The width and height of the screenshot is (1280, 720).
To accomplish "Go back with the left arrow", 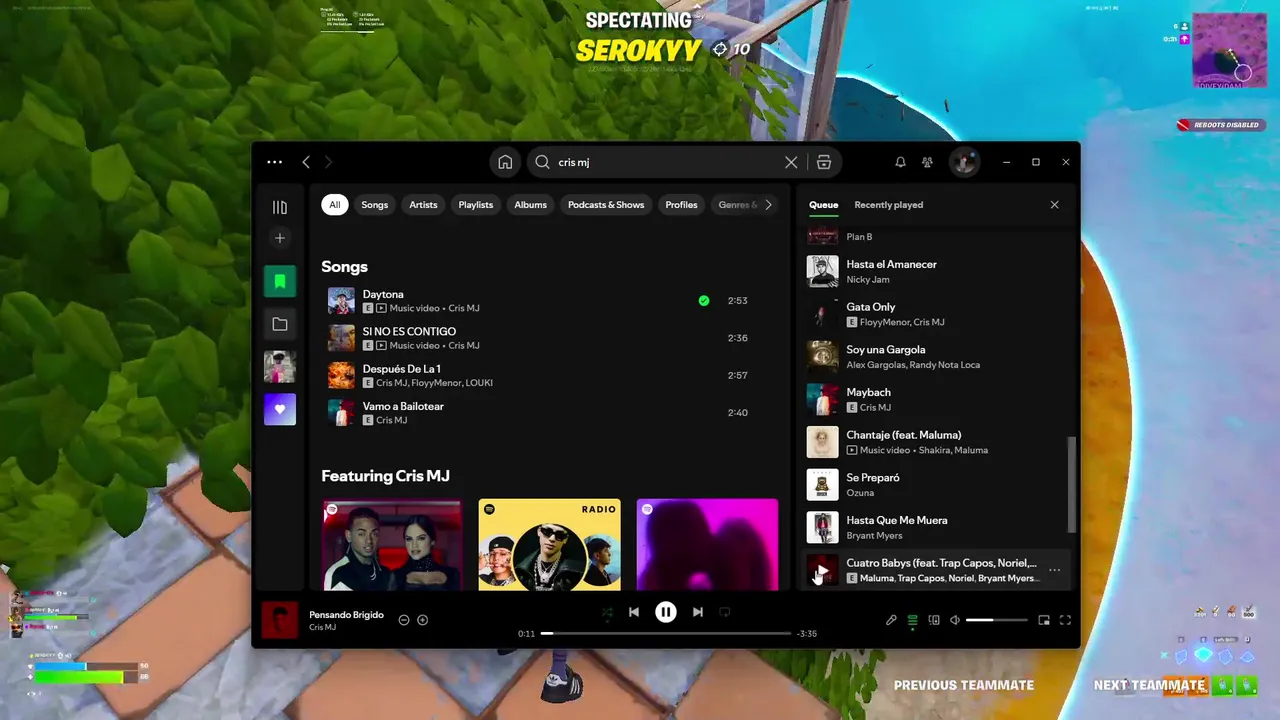I will pos(306,162).
